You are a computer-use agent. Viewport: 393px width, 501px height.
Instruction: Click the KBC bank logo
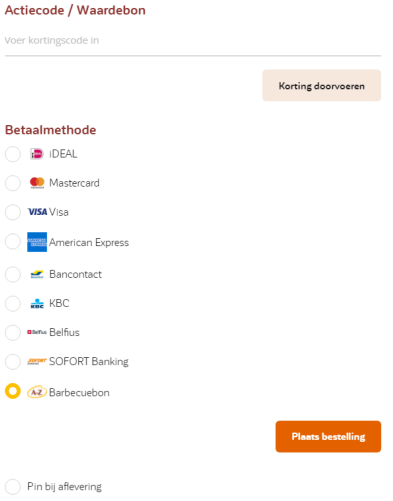[x=37, y=303]
